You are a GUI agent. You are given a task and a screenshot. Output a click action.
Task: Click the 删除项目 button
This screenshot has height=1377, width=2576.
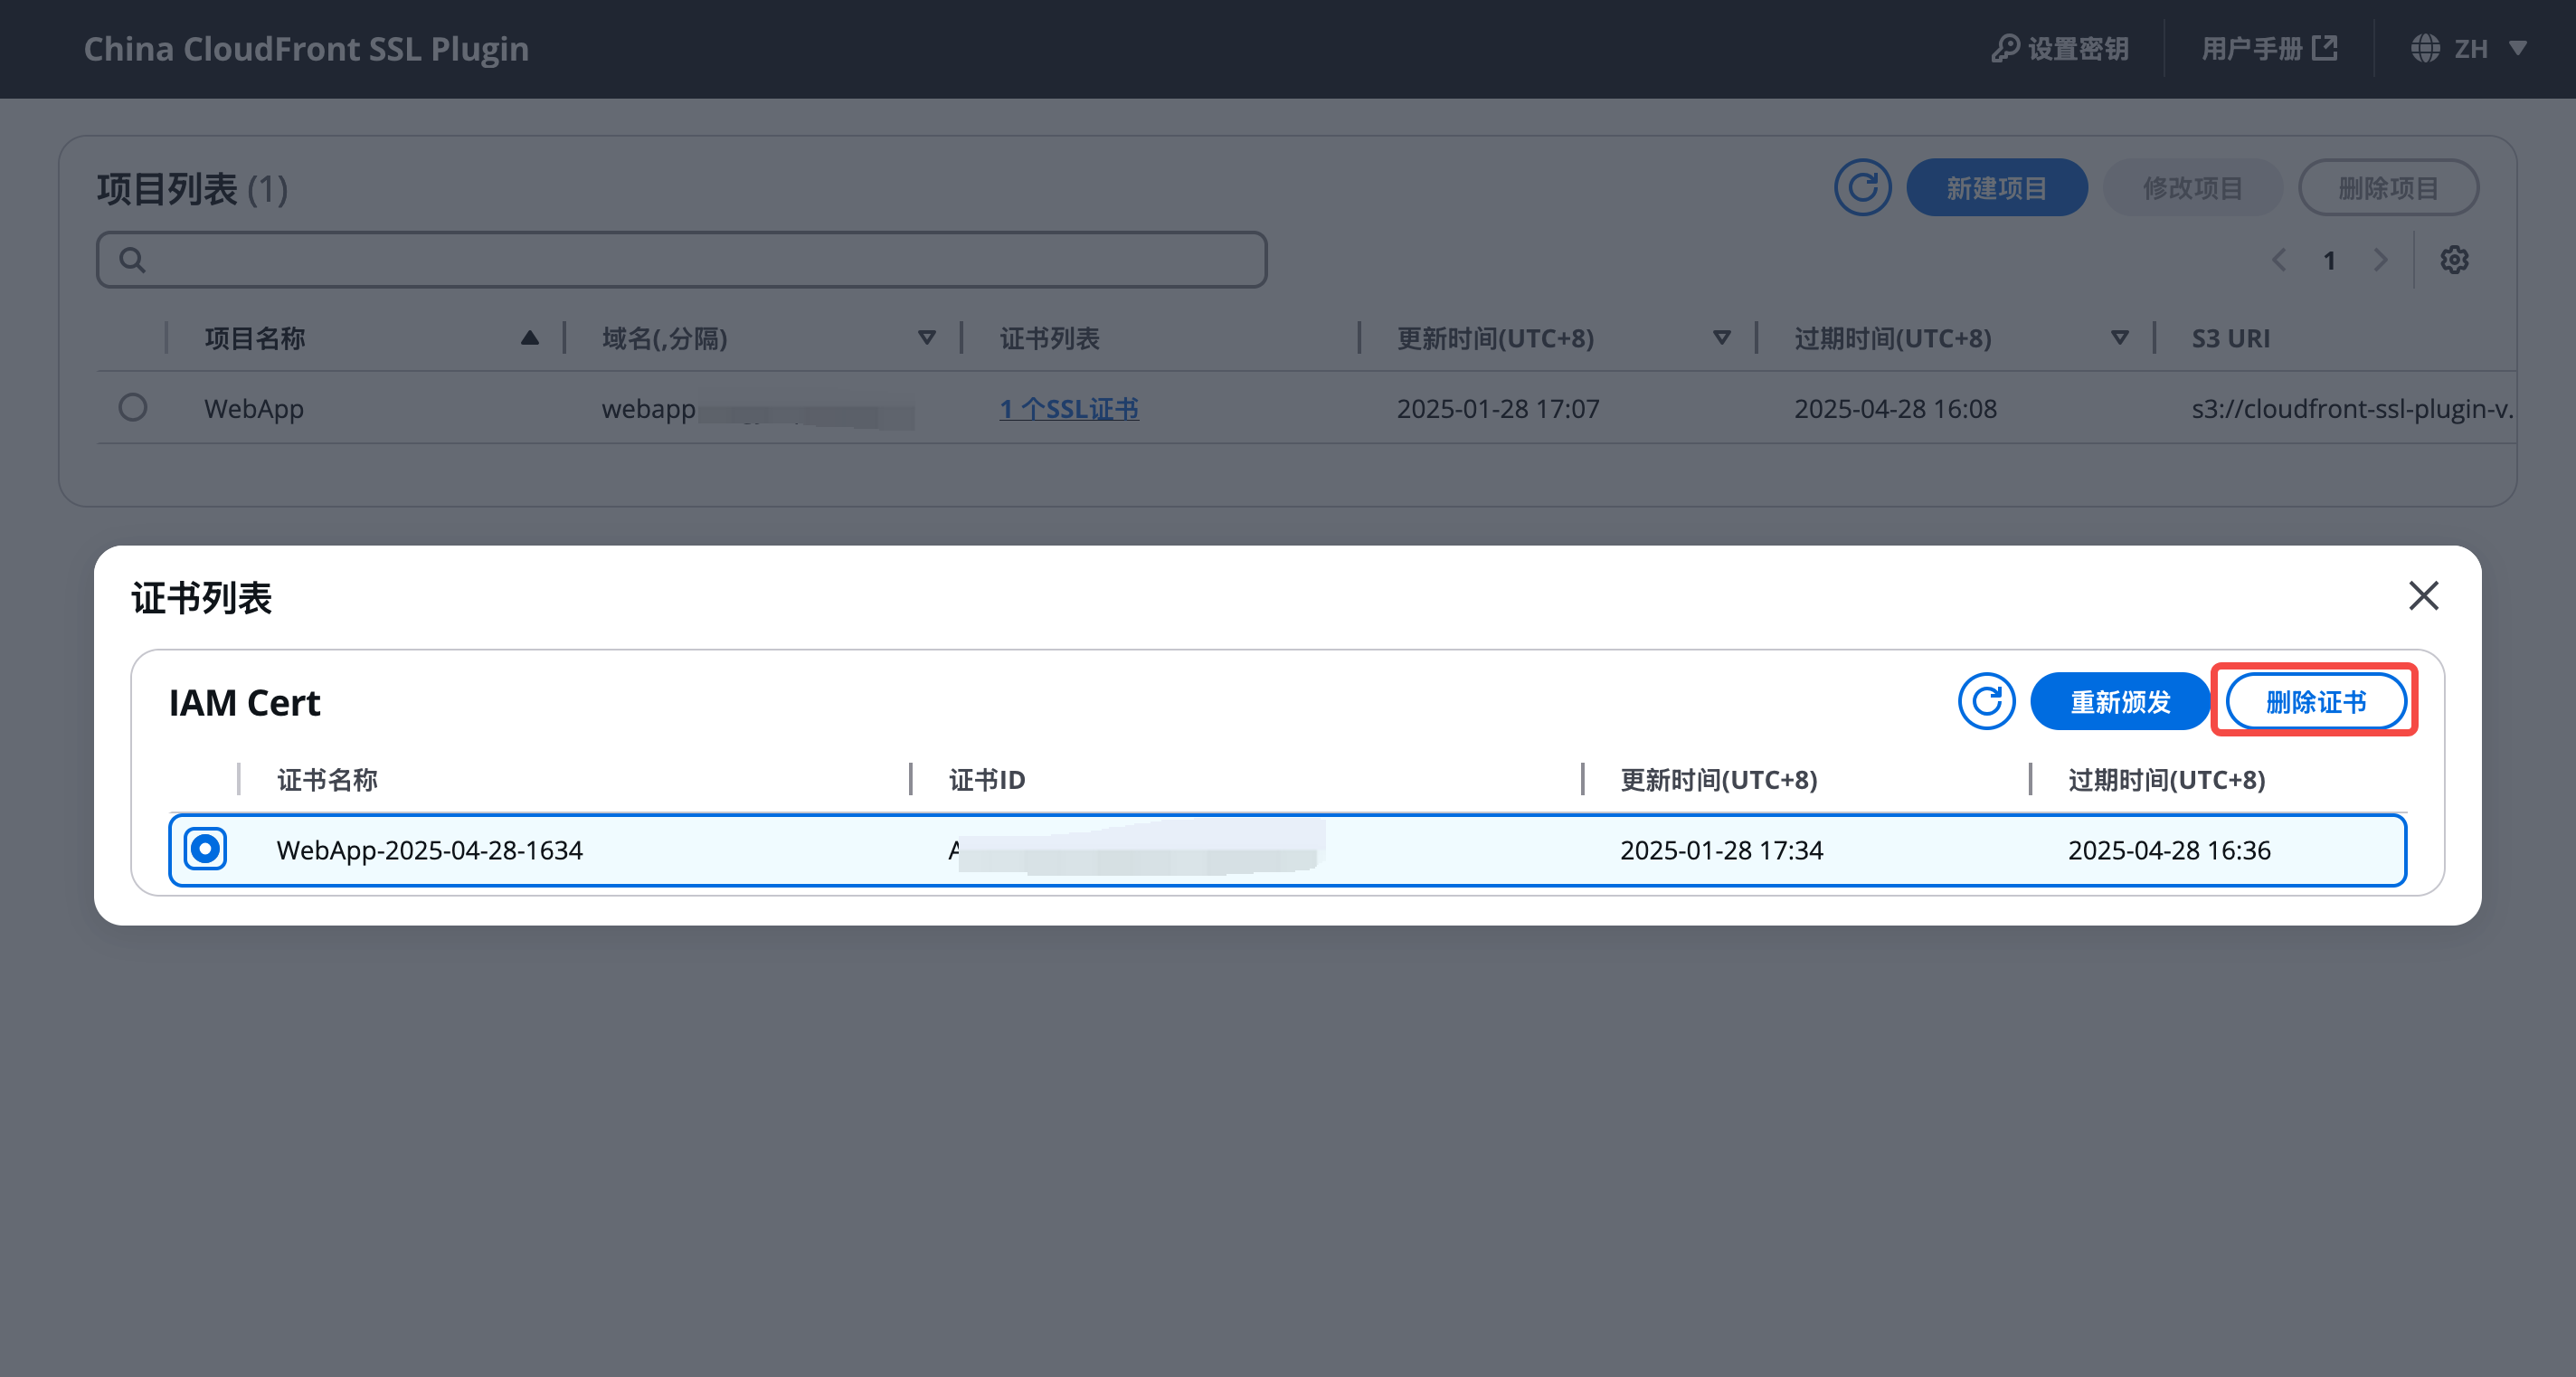tap(2388, 187)
